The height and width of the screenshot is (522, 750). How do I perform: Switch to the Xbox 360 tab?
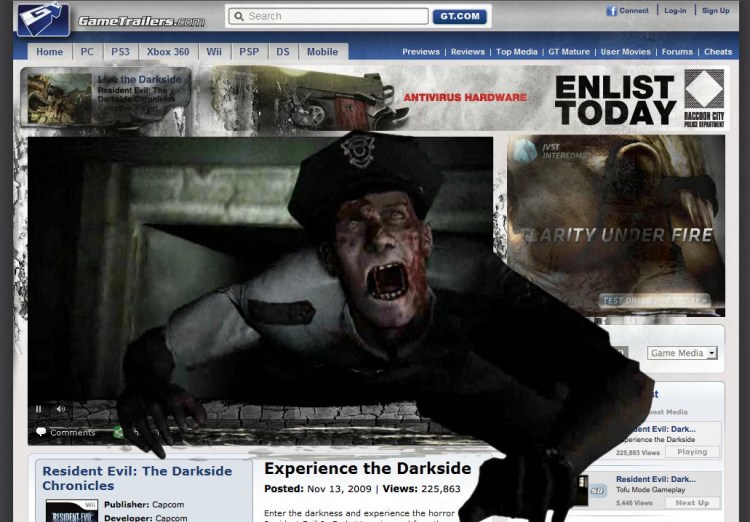point(167,52)
